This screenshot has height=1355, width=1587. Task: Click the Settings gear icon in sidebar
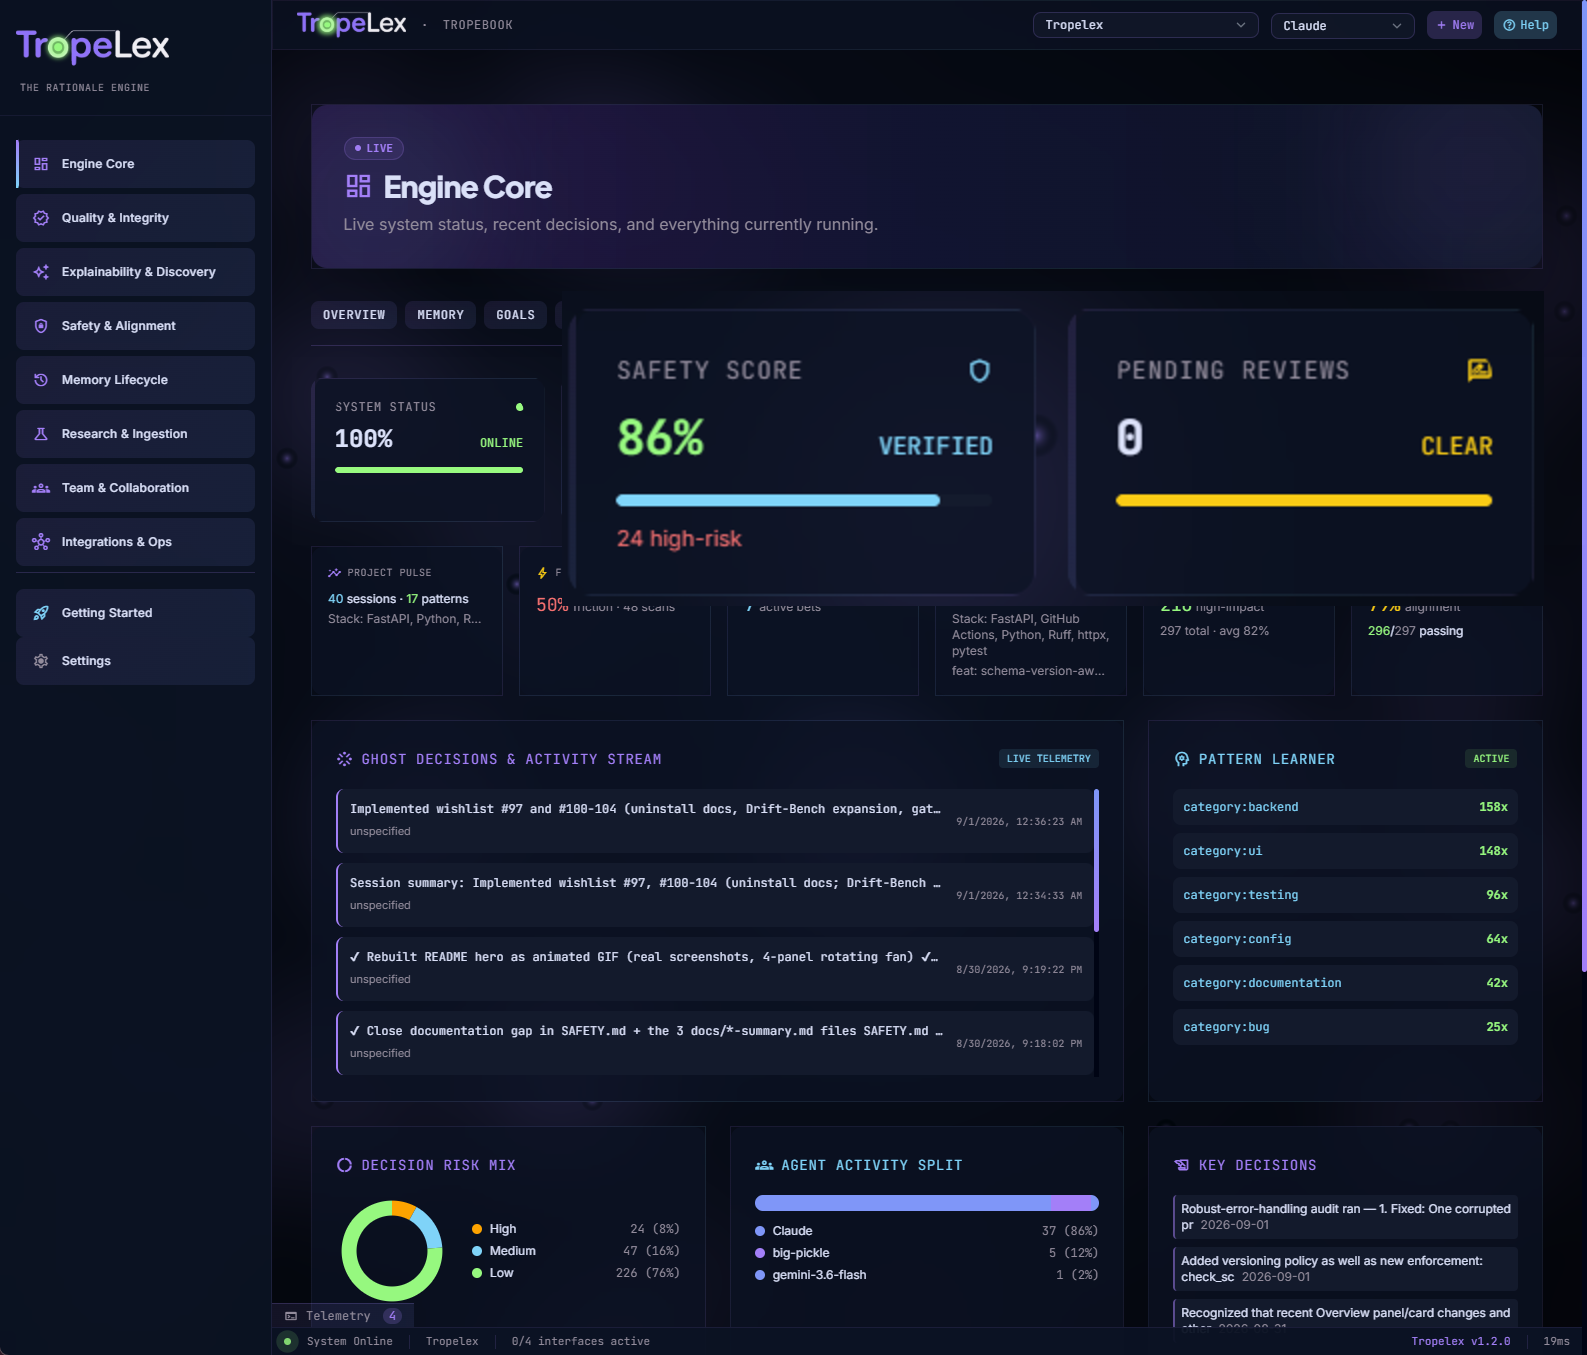tap(41, 661)
